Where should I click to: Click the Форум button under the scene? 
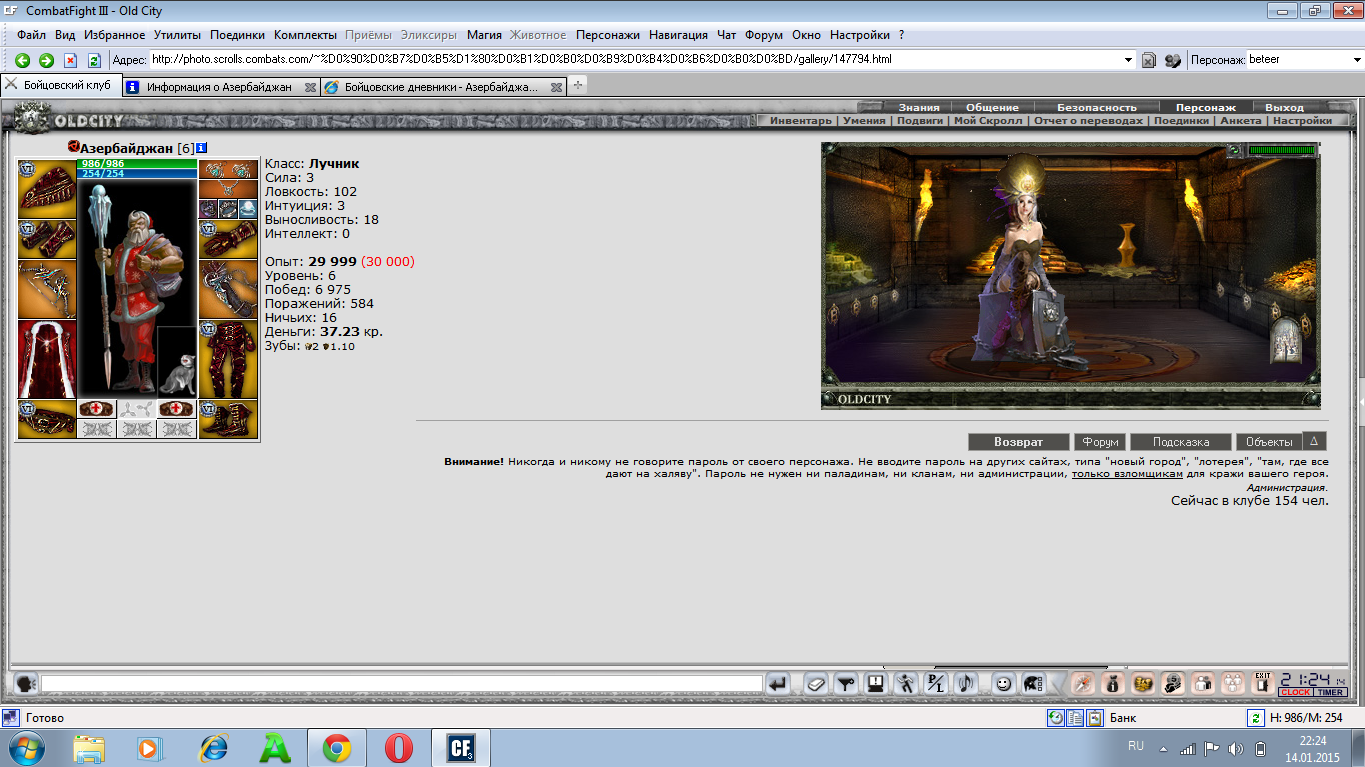pyautogui.click(x=1100, y=441)
